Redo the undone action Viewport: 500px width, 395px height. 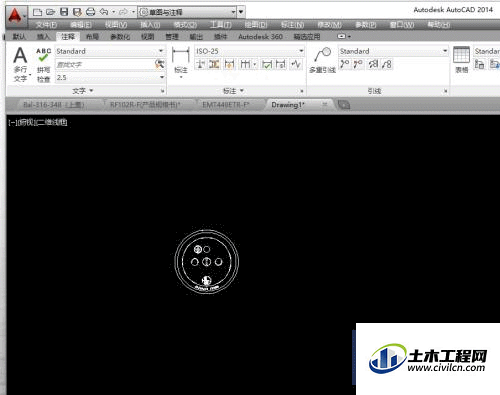tap(123, 12)
